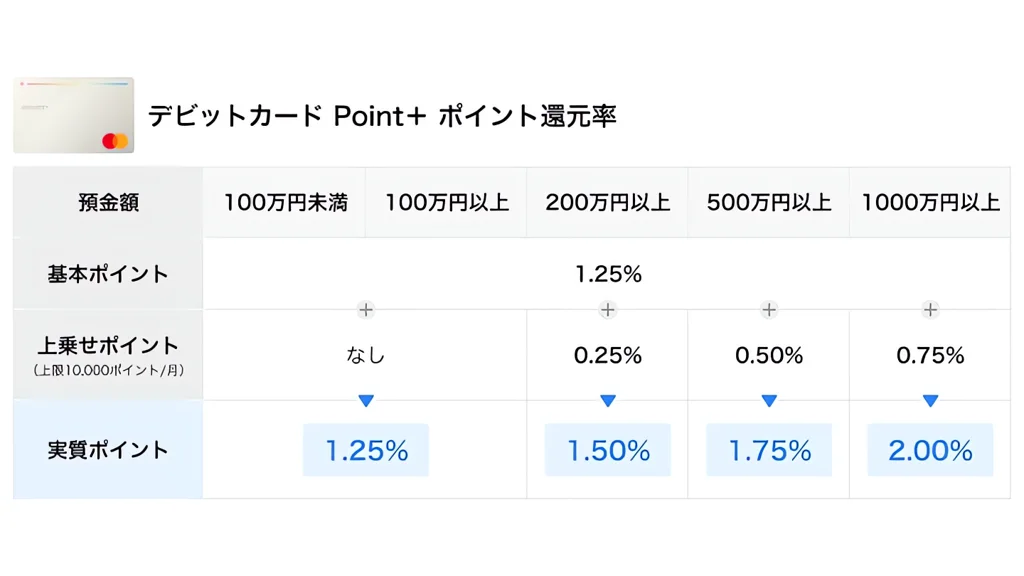The width and height of the screenshot is (1024, 576).
Task: Click the plus icon above なし
Action: point(366,310)
